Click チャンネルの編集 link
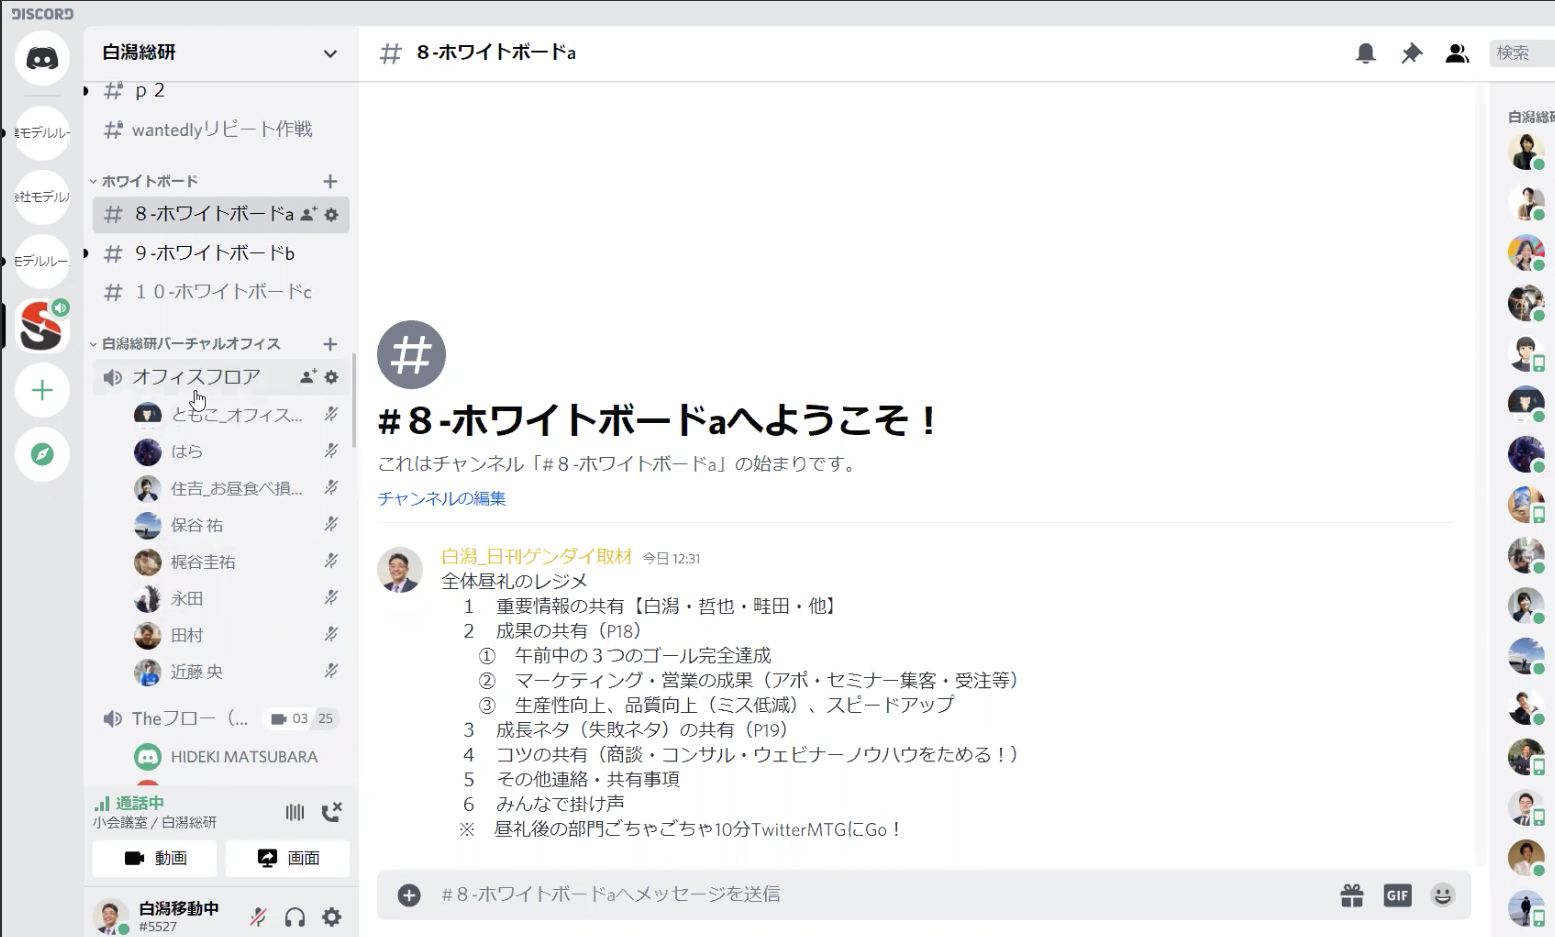1555x937 pixels. [x=442, y=498]
